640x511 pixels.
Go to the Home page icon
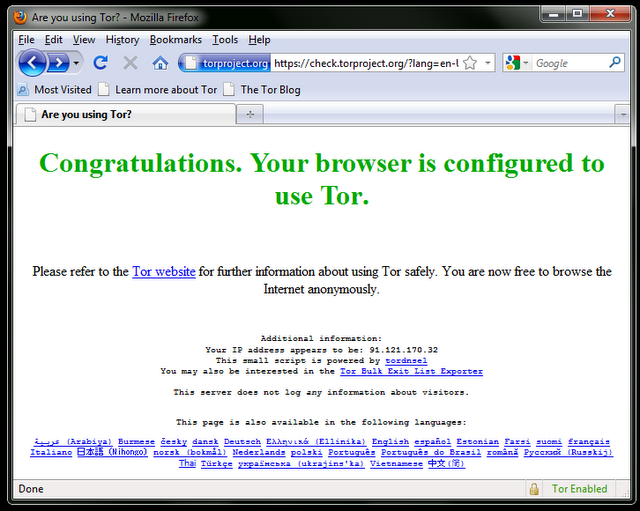pos(160,63)
